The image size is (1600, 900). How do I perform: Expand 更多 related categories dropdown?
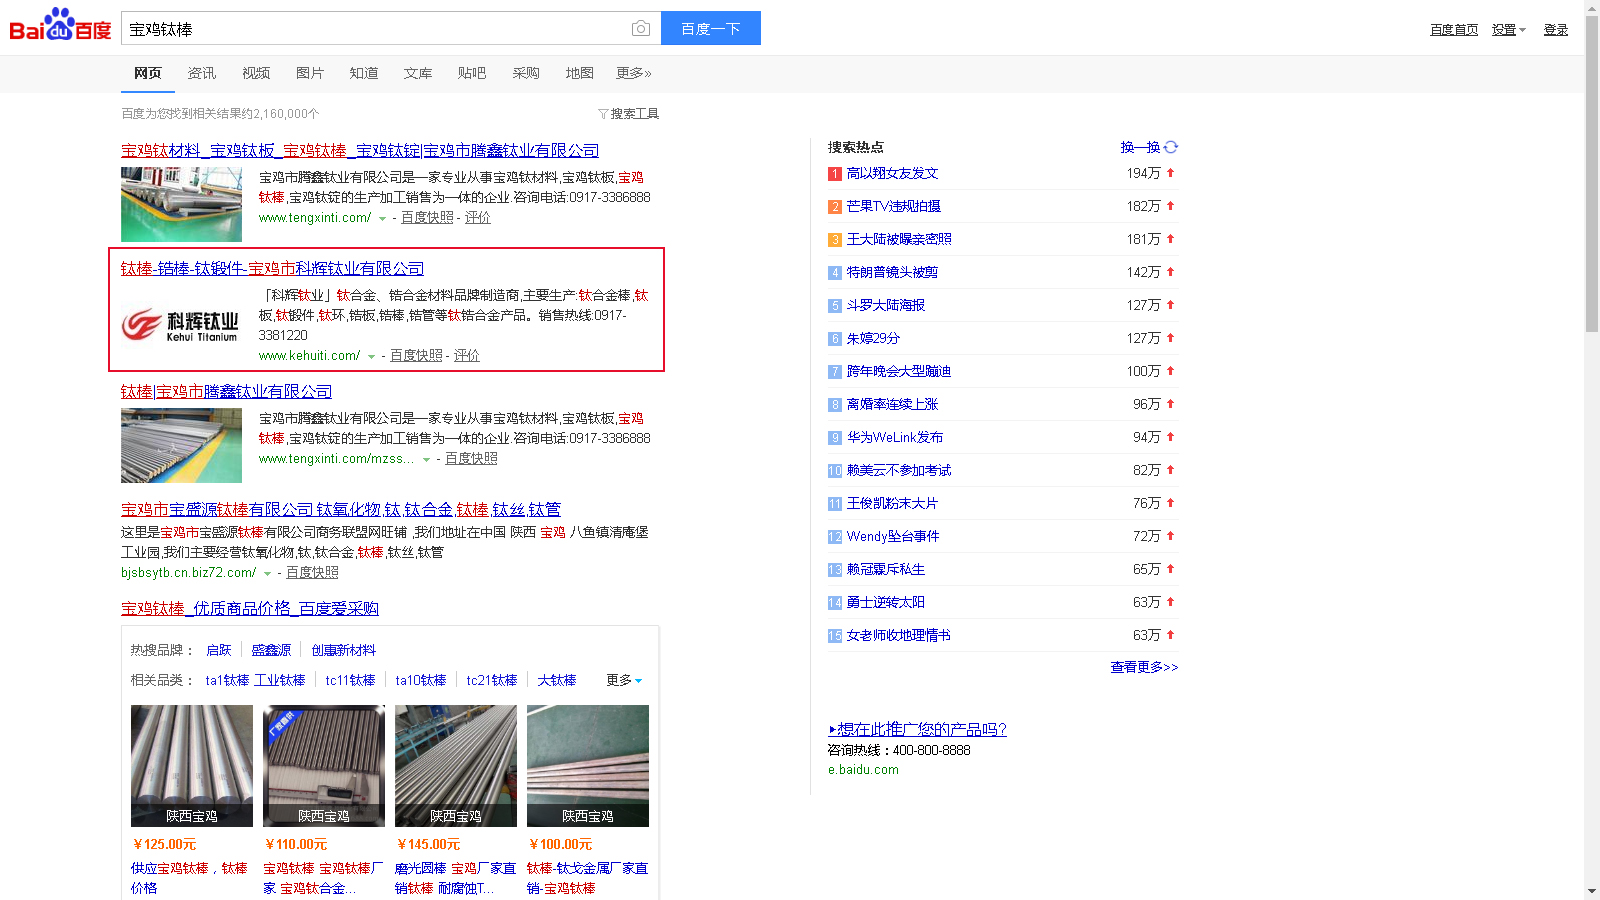(x=624, y=680)
